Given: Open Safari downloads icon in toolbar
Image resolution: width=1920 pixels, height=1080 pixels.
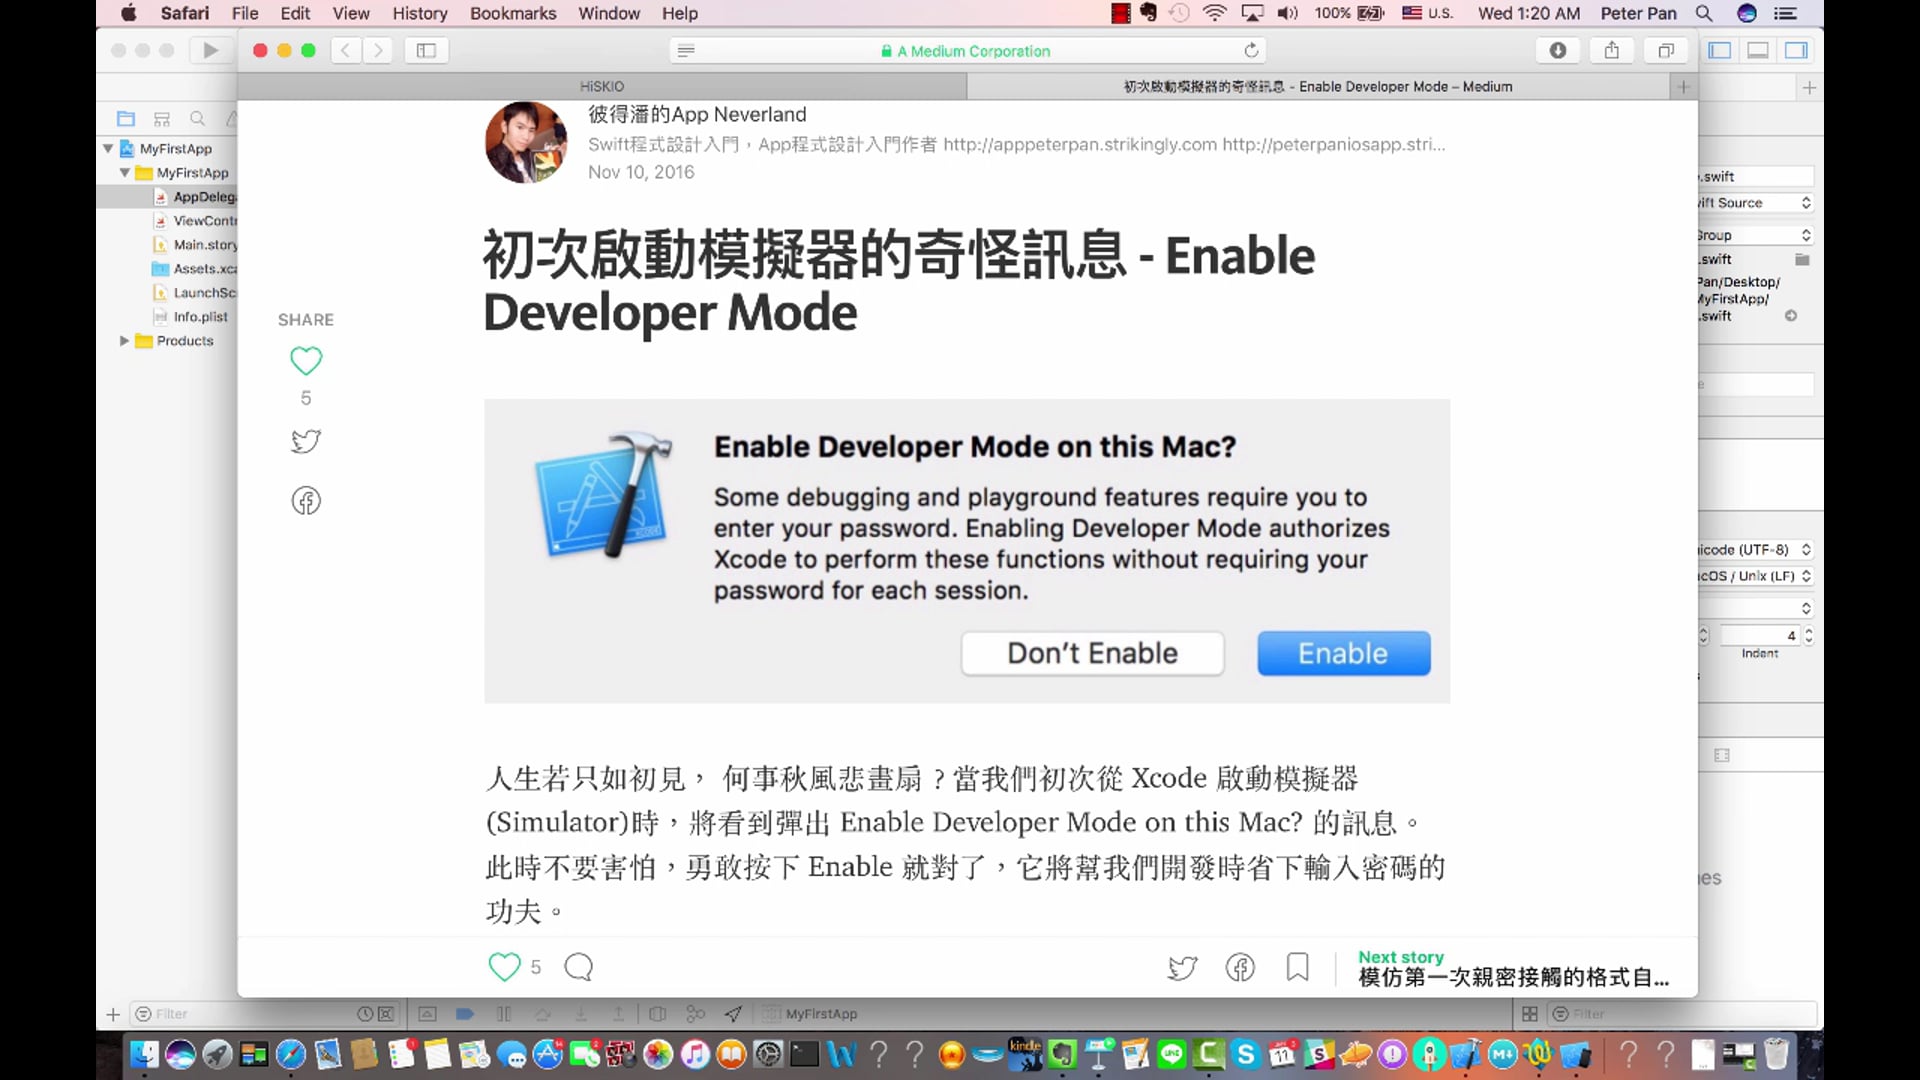Looking at the screenshot, I should point(1557,50).
